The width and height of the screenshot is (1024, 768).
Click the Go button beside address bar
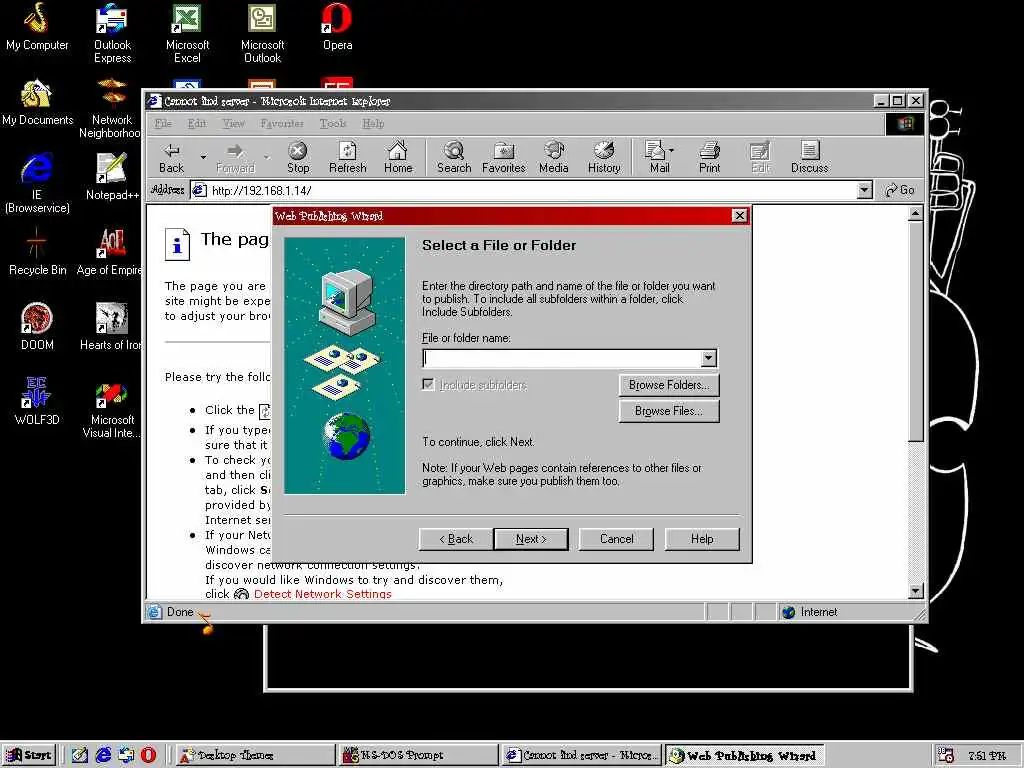[899, 190]
